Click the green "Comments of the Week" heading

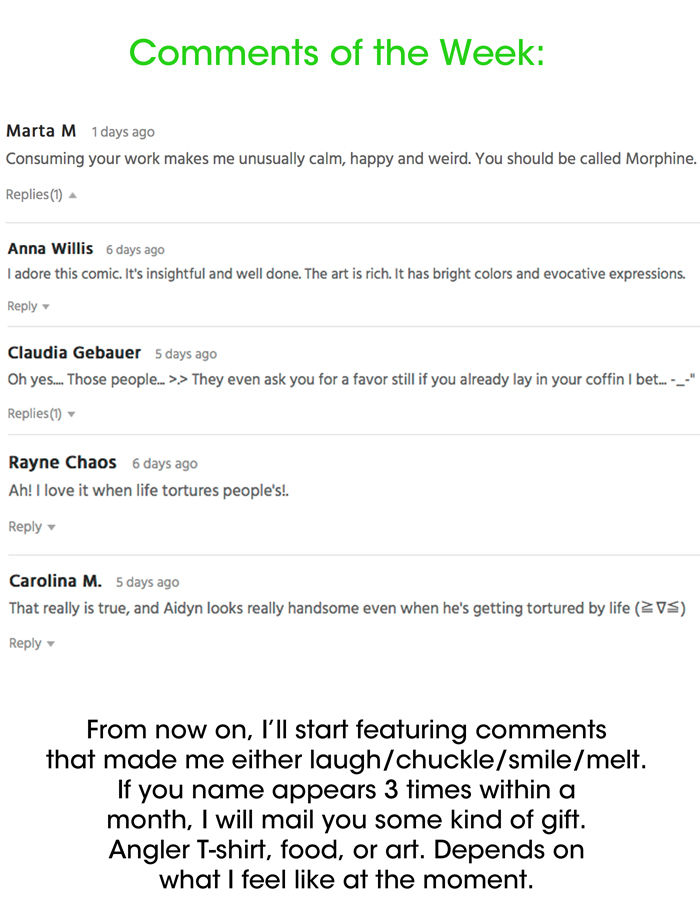coord(337,52)
